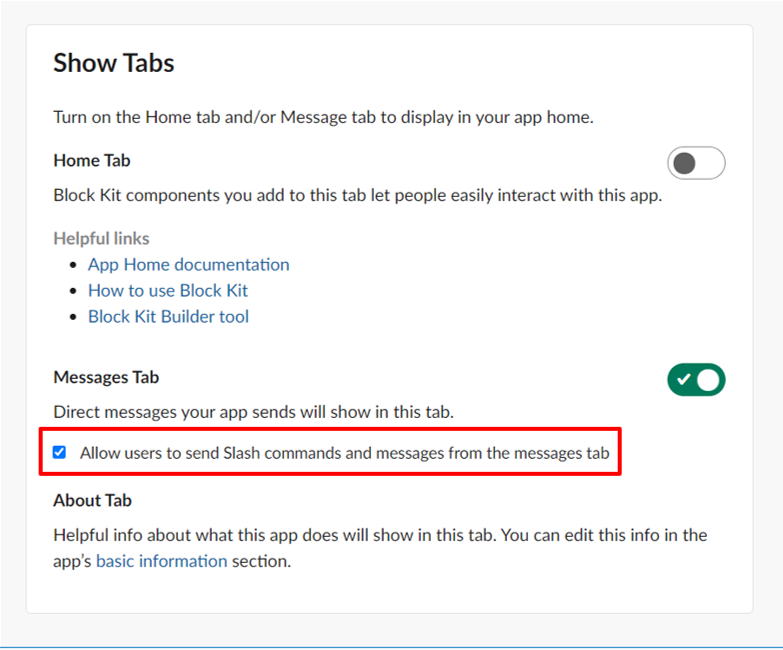Click the white knob of the Messages Tab switch
The width and height of the screenshot is (783, 650).
pos(709,380)
